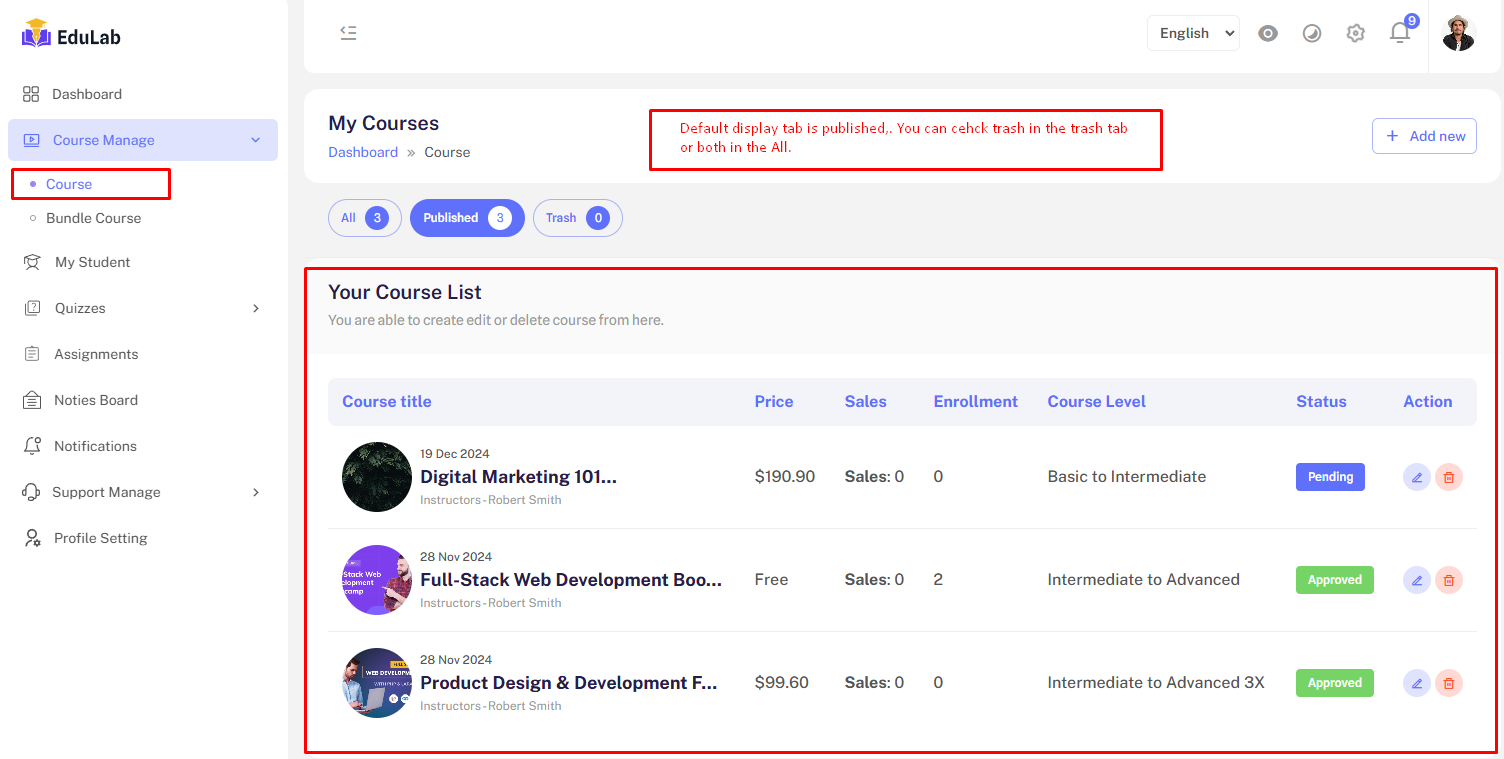Delete the Full-Stack Web Development course
The width and height of the screenshot is (1504, 759).
[x=1448, y=580]
